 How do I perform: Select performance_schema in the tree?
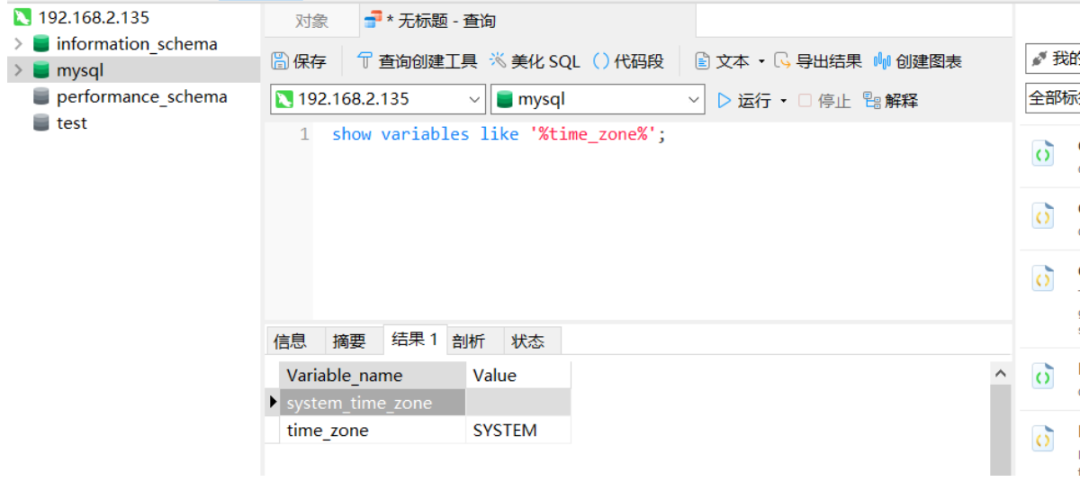click(x=141, y=96)
